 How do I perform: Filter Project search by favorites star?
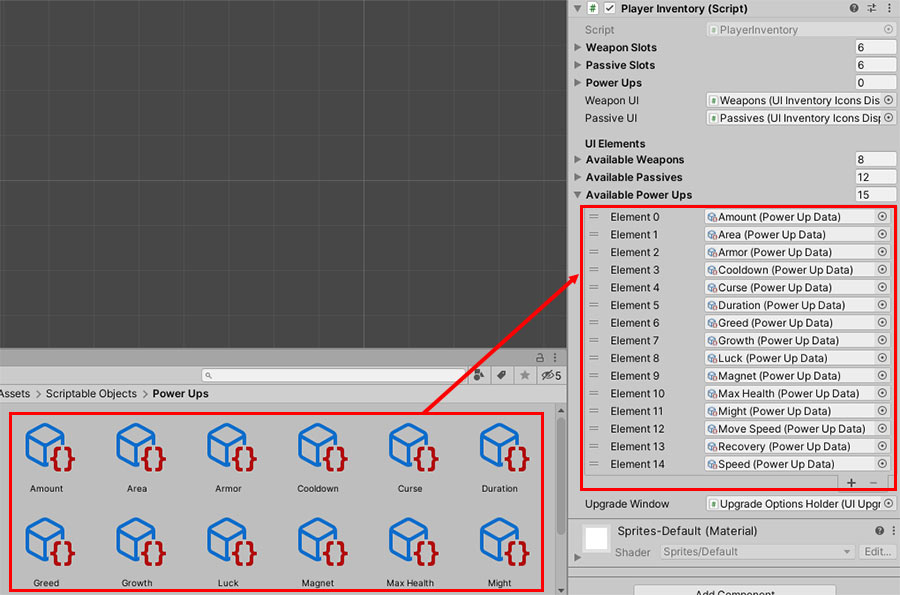click(x=523, y=376)
